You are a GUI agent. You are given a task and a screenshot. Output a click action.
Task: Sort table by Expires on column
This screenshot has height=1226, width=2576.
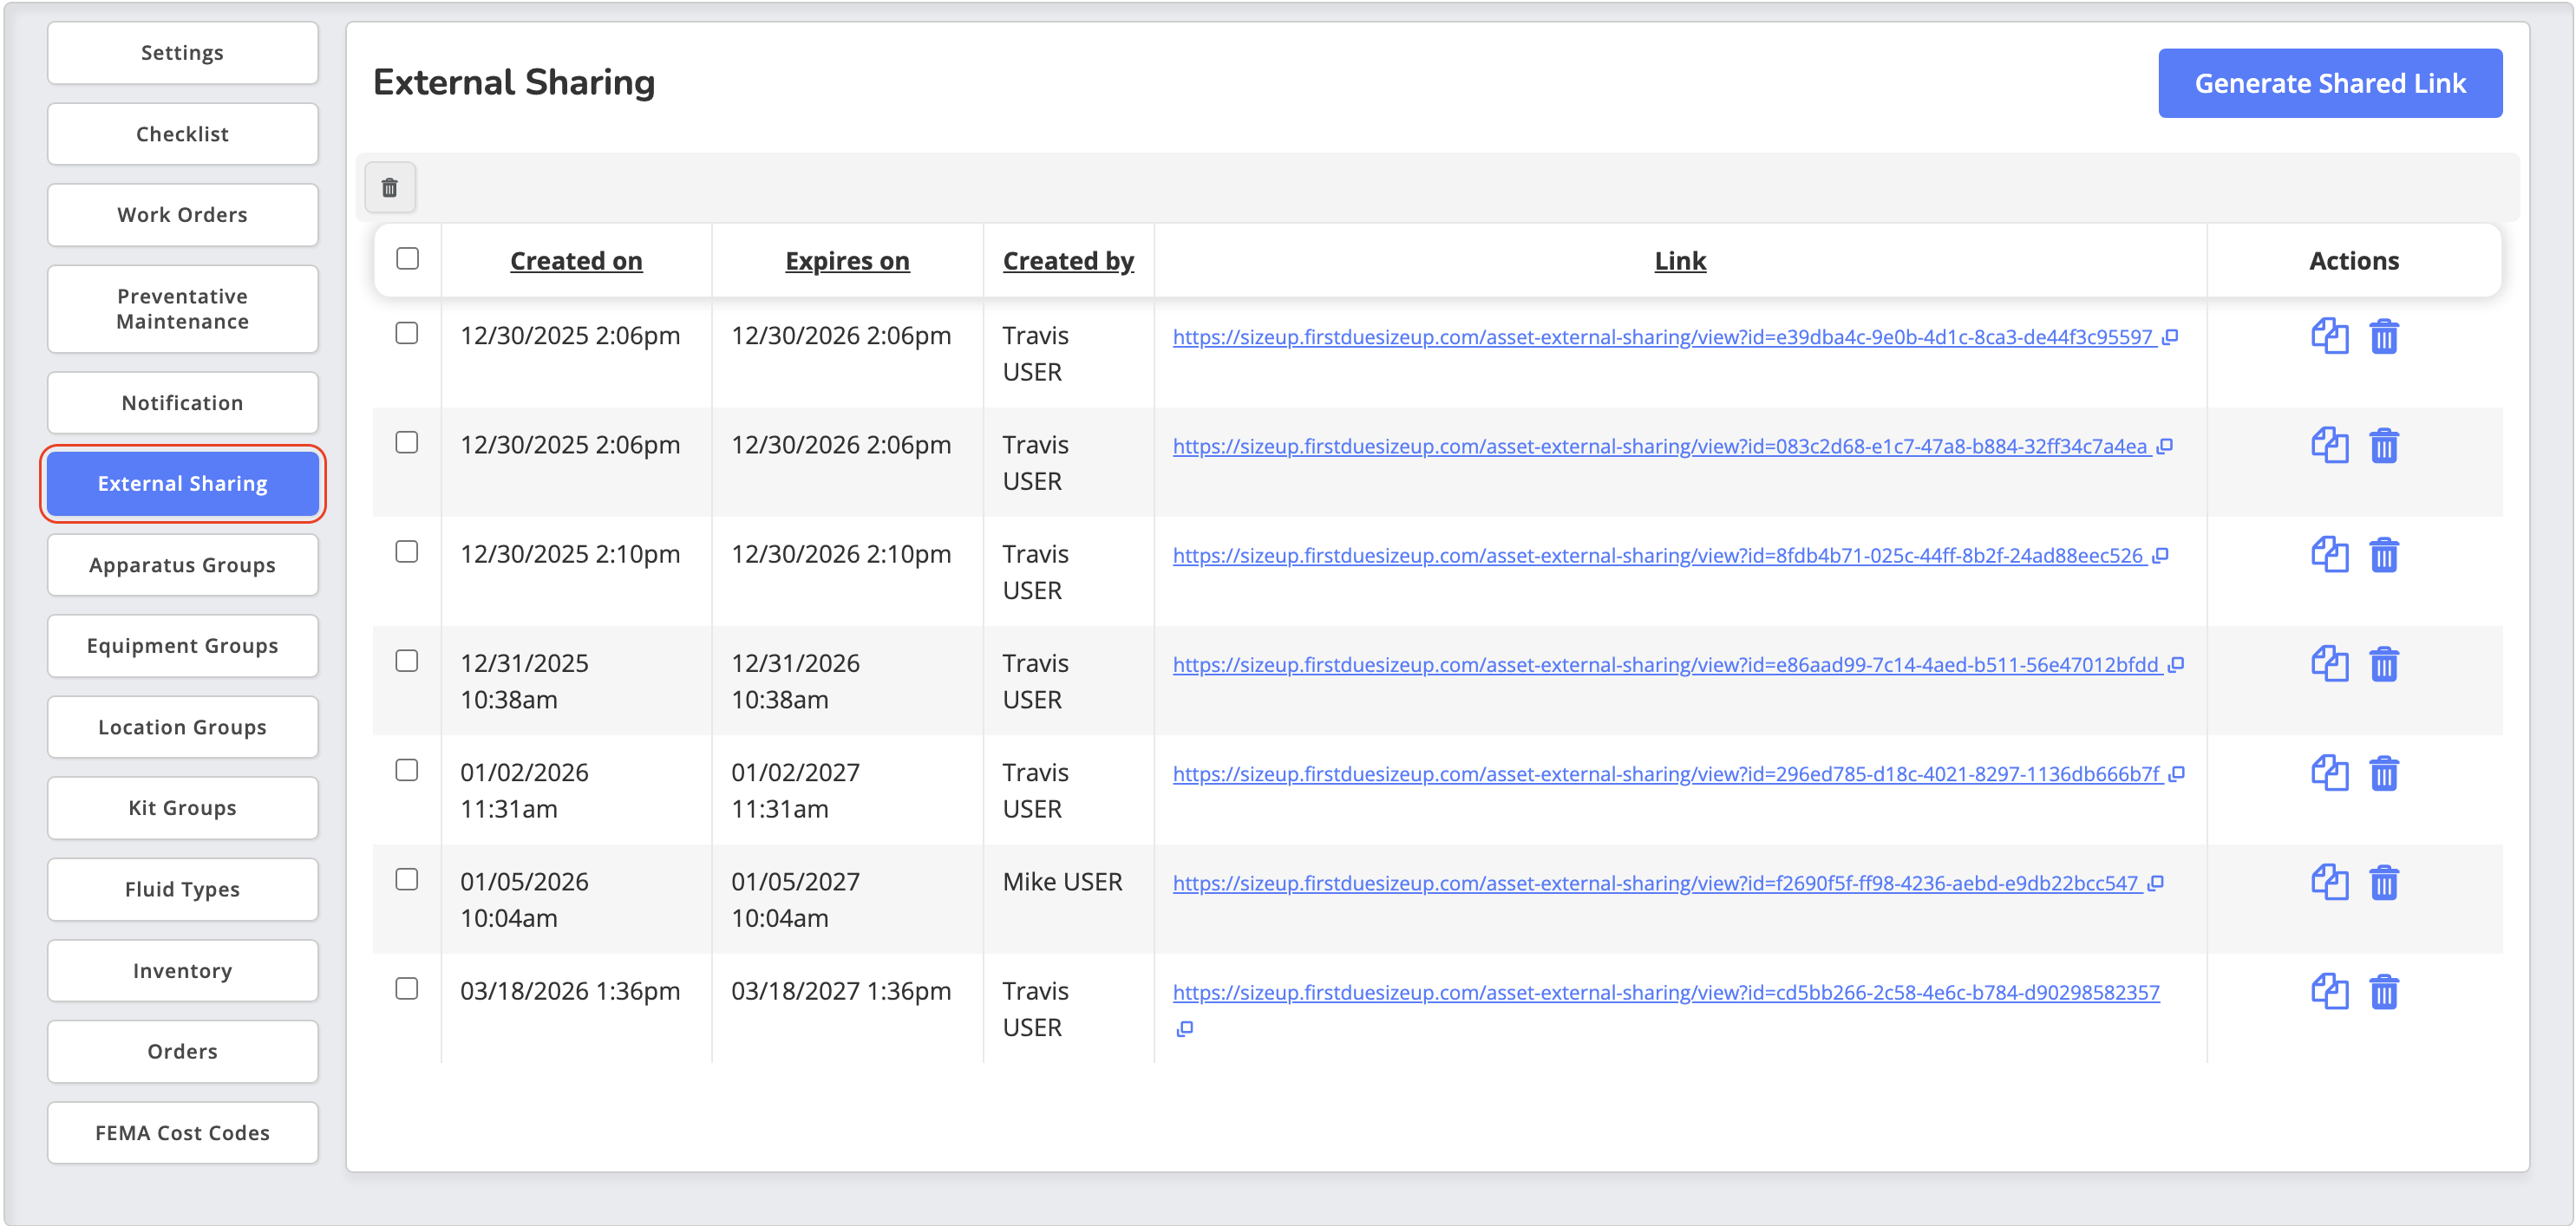847,260
